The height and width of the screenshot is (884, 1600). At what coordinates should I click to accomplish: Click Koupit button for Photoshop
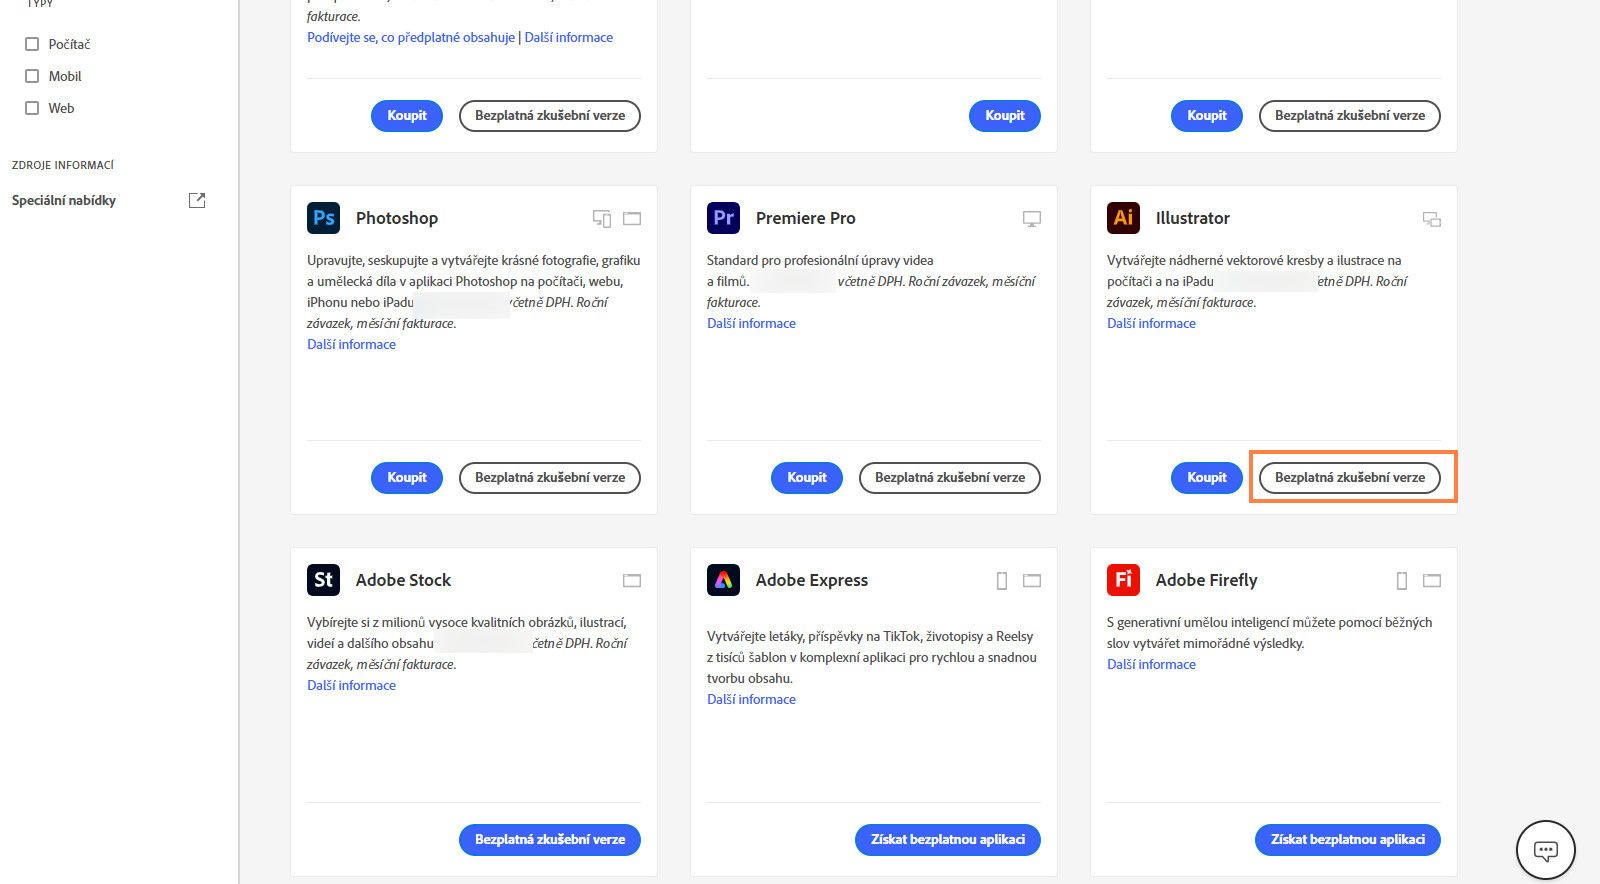click(x=407, y=478)
